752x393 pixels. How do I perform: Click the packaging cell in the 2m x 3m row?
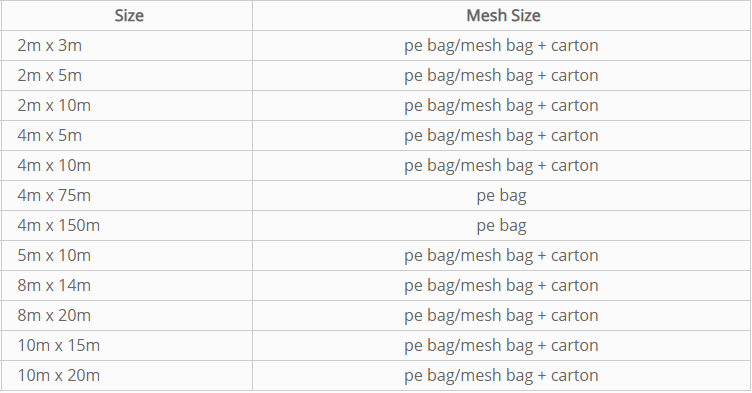click(502, 46)
